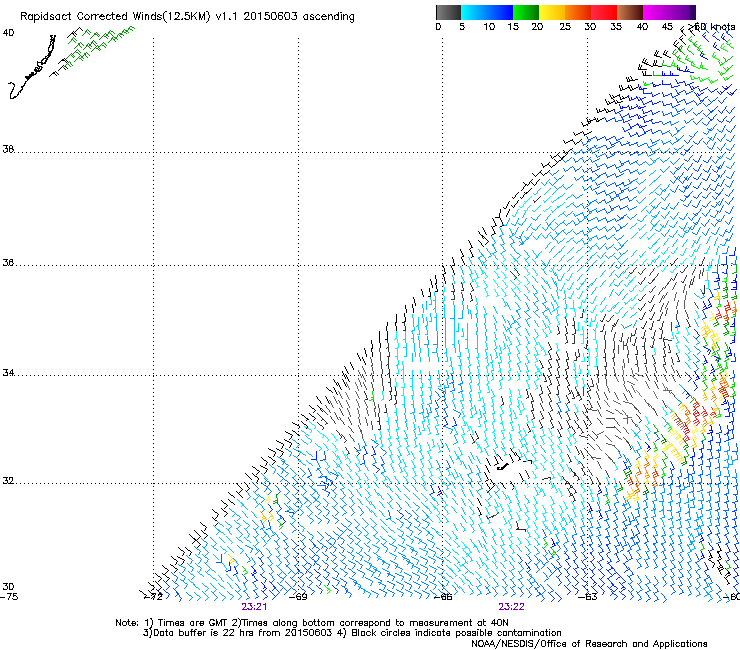Click the longitude label '-63'
The height and width of the screenshot is (650, 740).
[x=588, y=597]
